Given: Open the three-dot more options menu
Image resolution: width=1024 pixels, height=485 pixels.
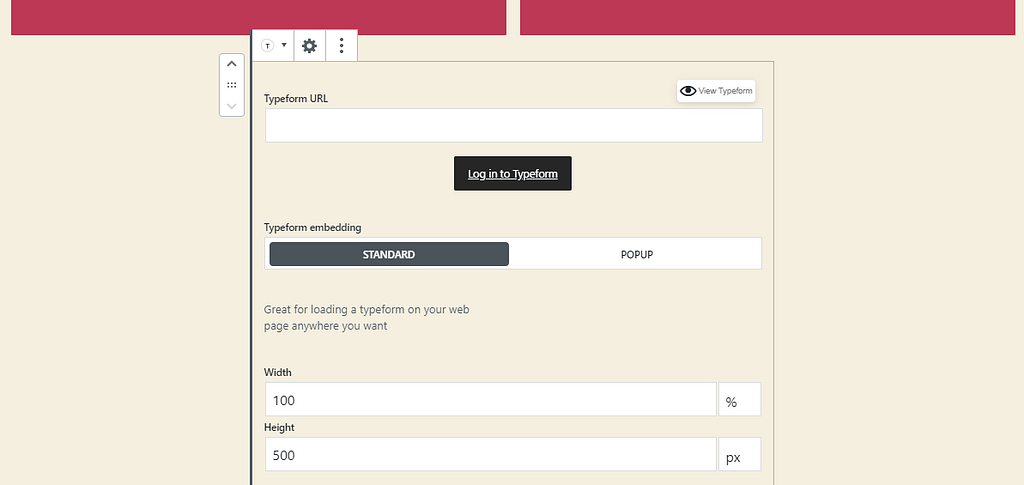Looking at the screenshot, I should click(x=341, y=46).
